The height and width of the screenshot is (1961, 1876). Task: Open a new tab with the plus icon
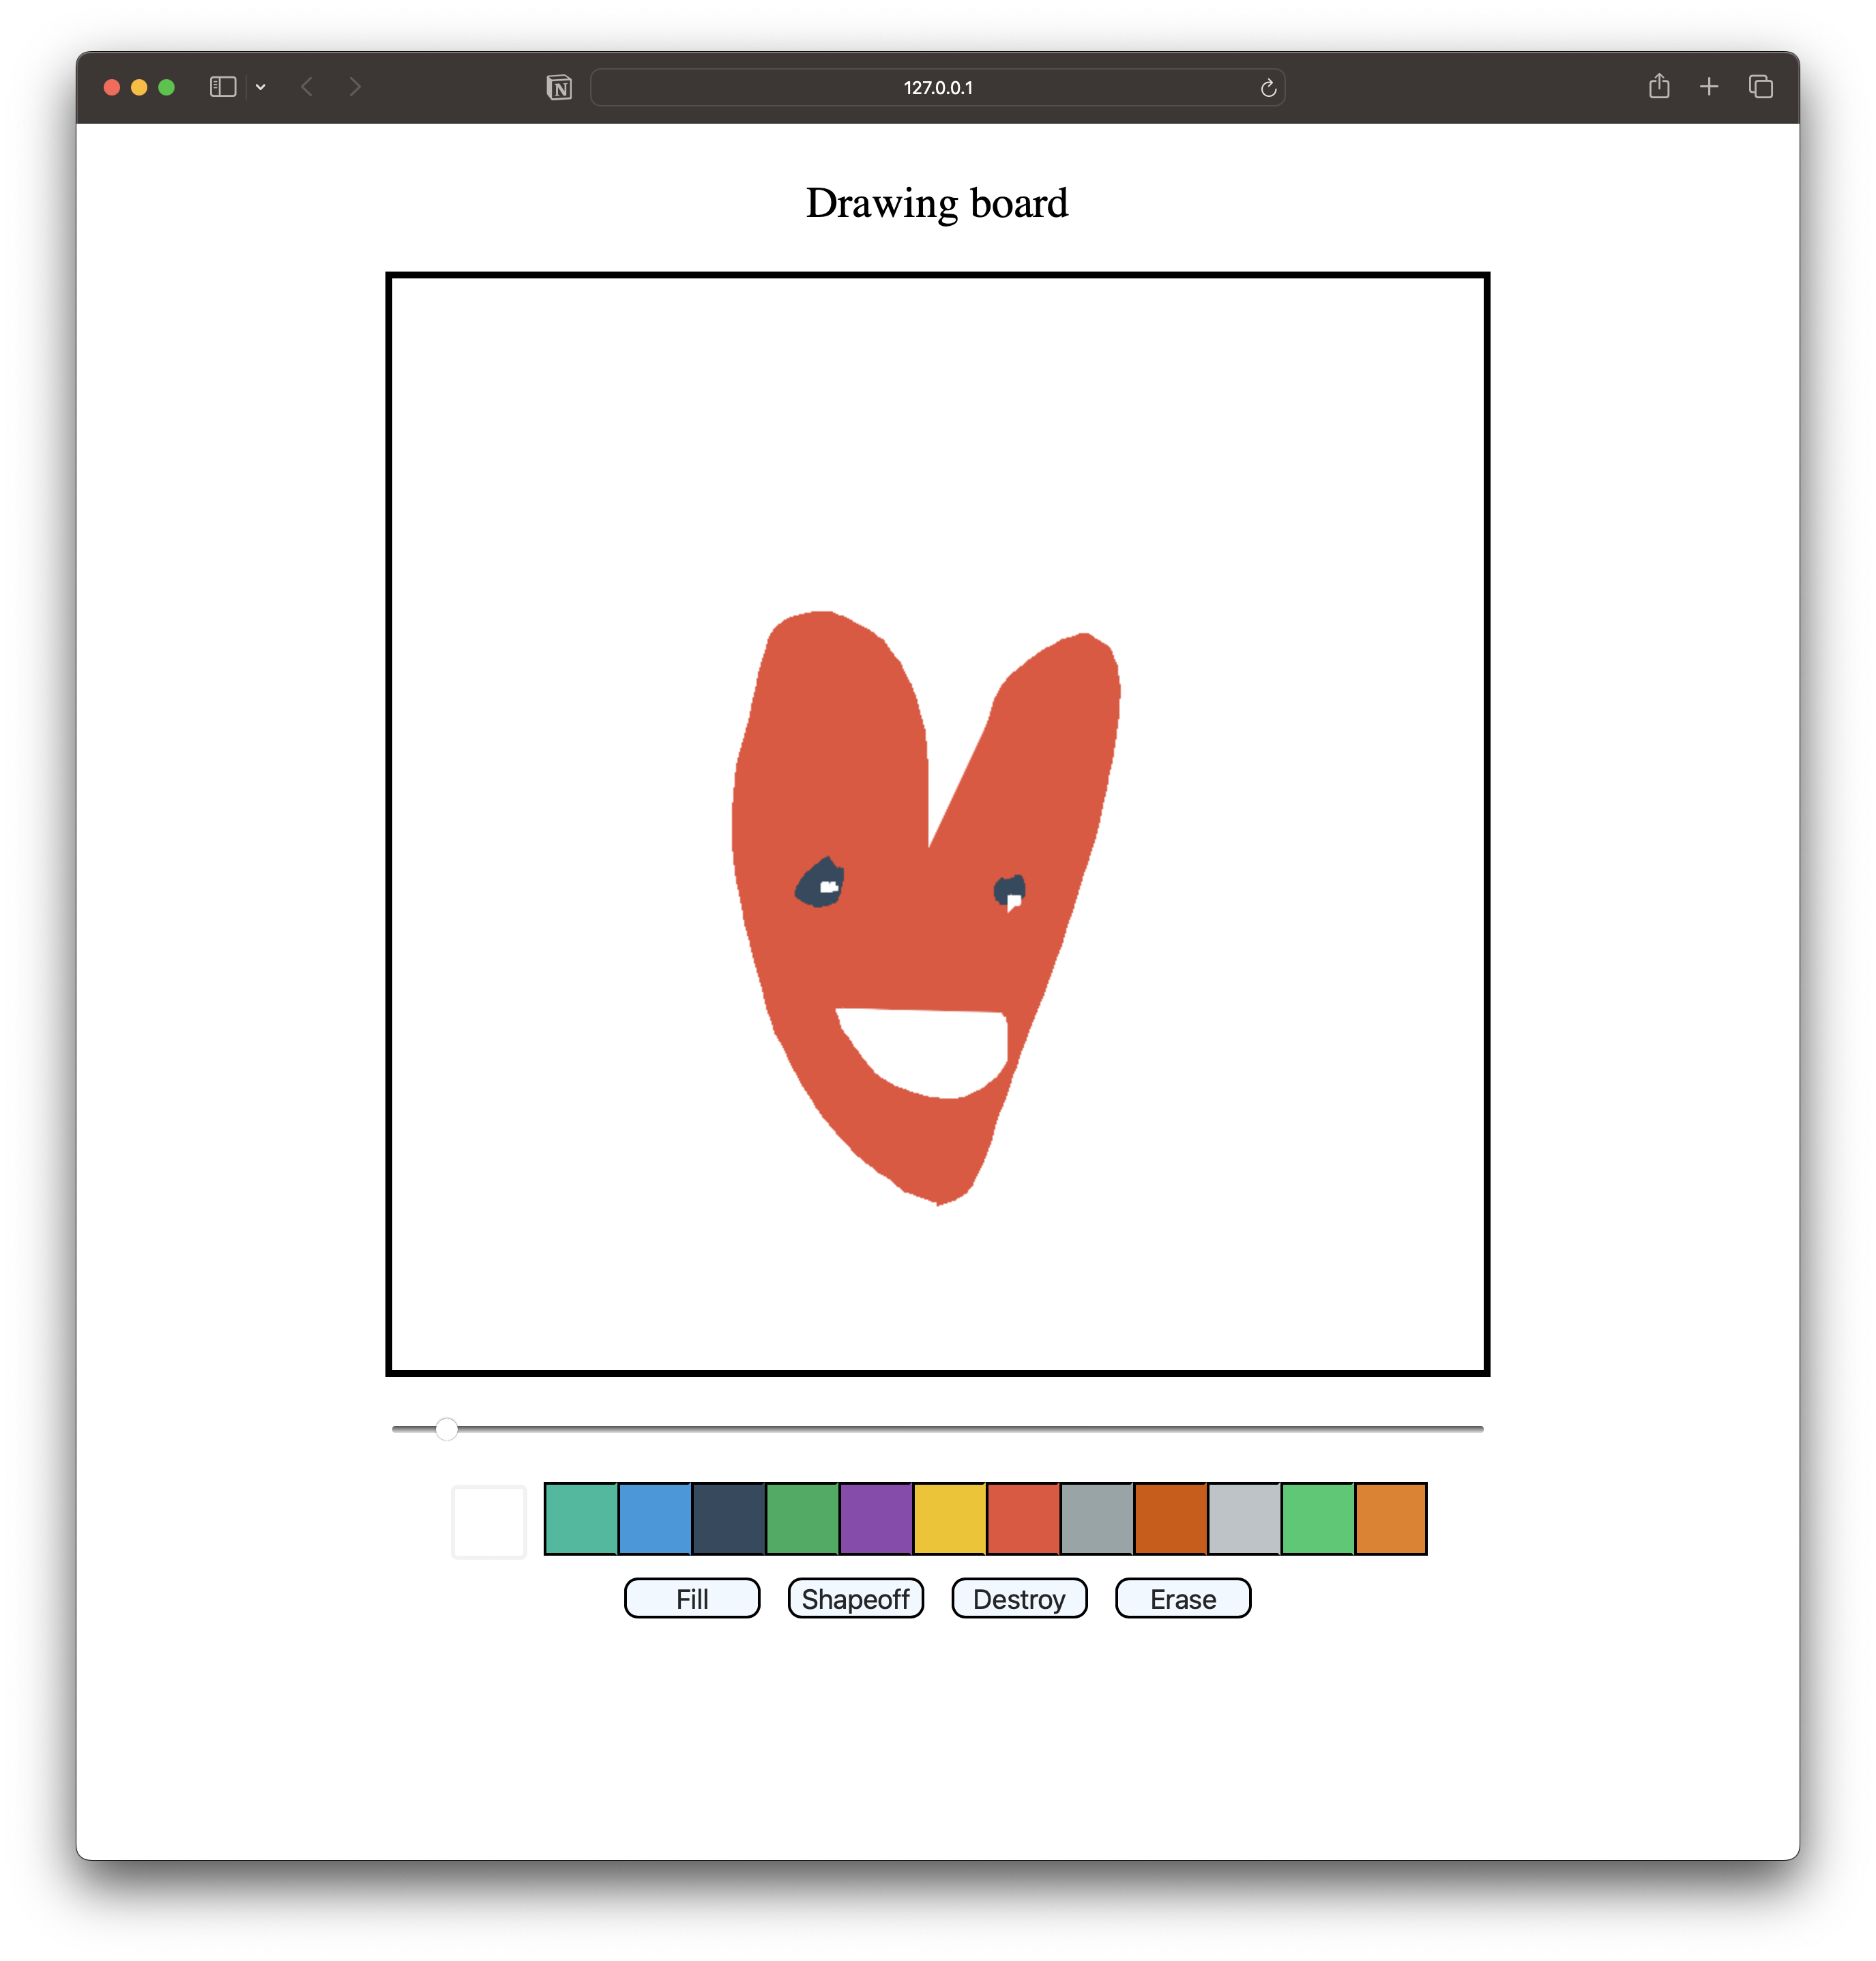tap(1709, 87)
